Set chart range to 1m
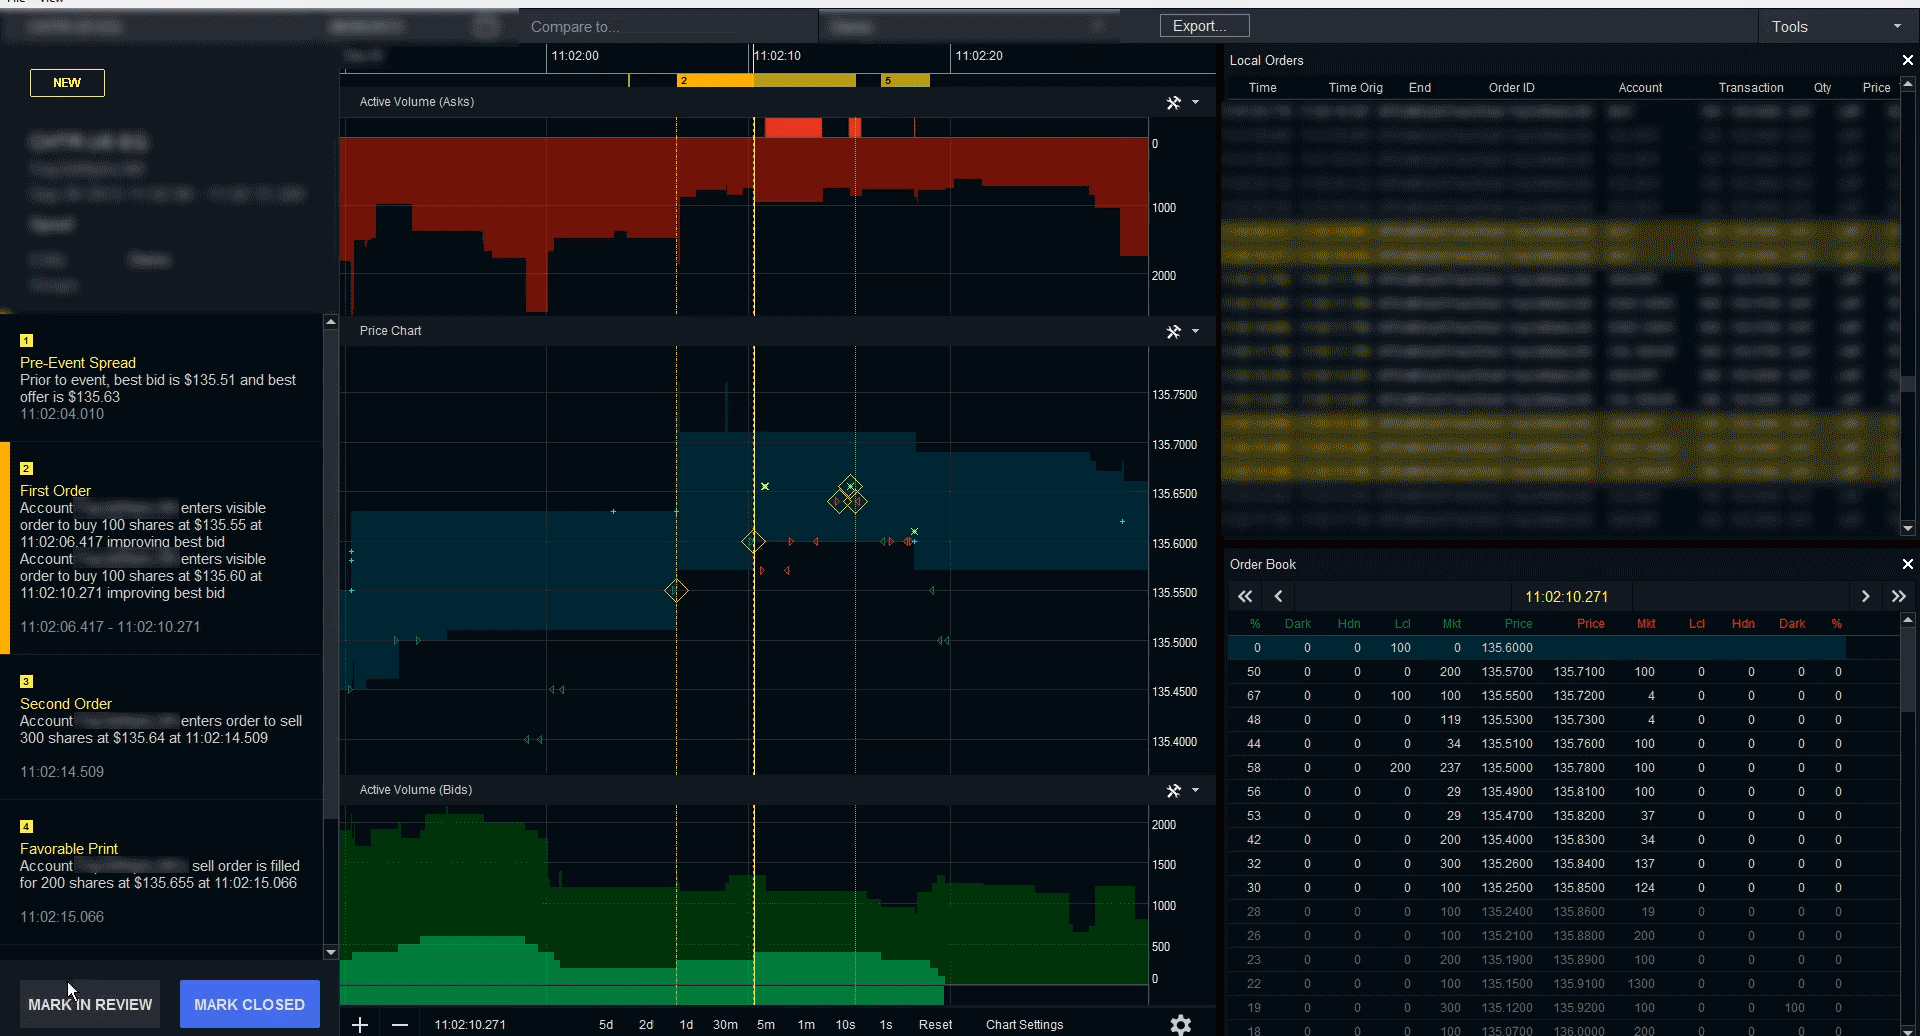This screenshot has width=1920, height=1036. click(806, 1025)
